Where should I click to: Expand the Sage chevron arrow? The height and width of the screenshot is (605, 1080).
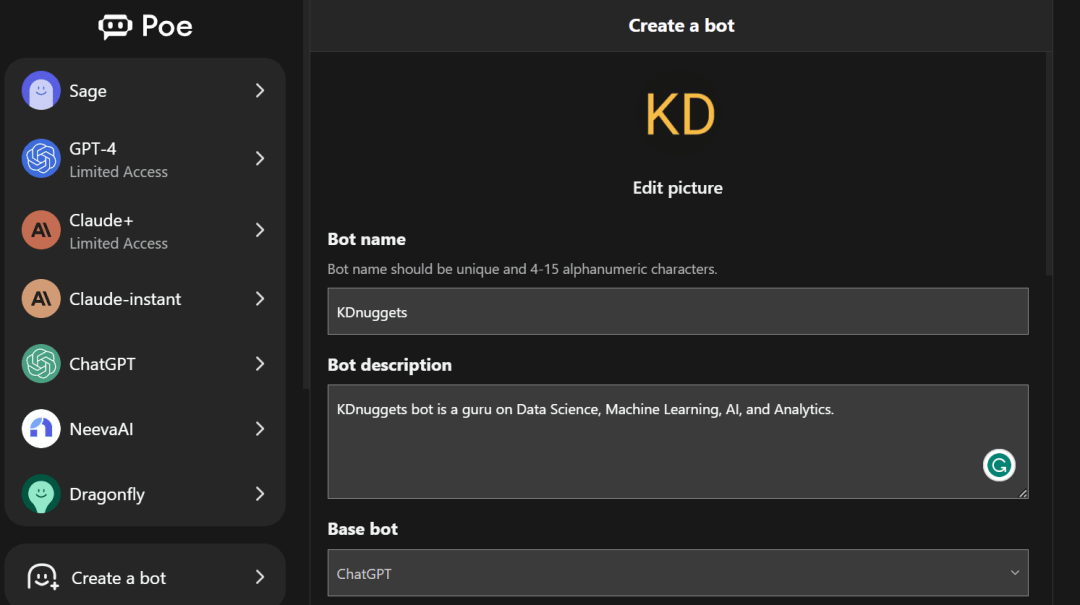pyautogui.click(x=260, y=91)
